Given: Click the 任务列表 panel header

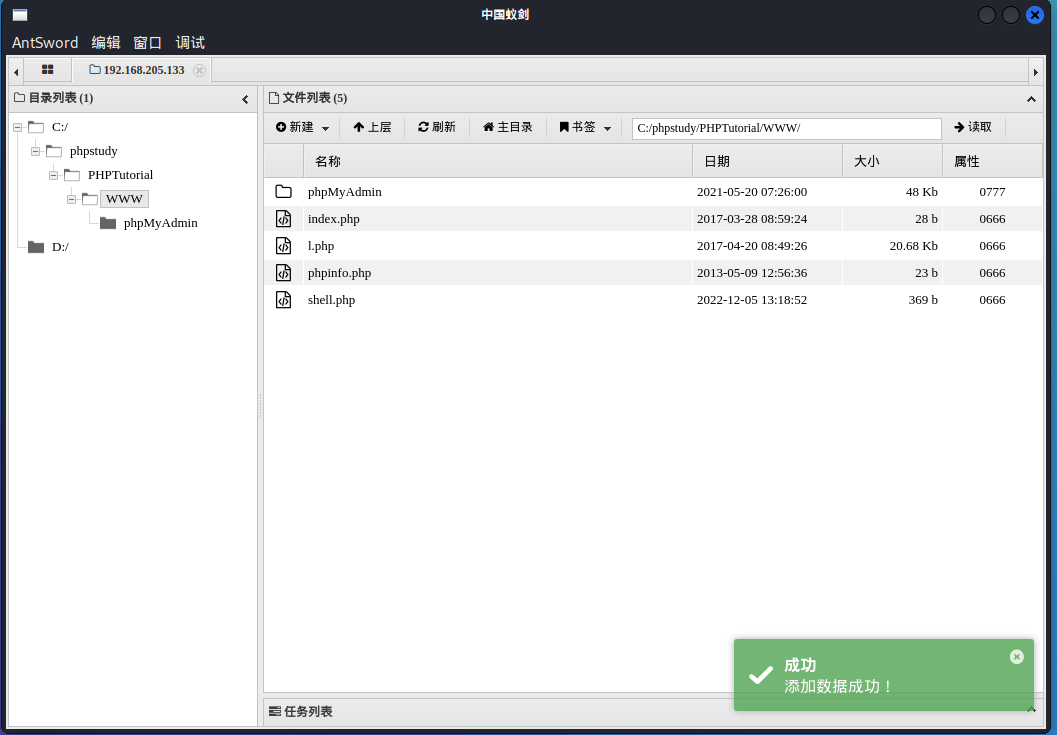Looking at the screenshot, I should point(652,711).
